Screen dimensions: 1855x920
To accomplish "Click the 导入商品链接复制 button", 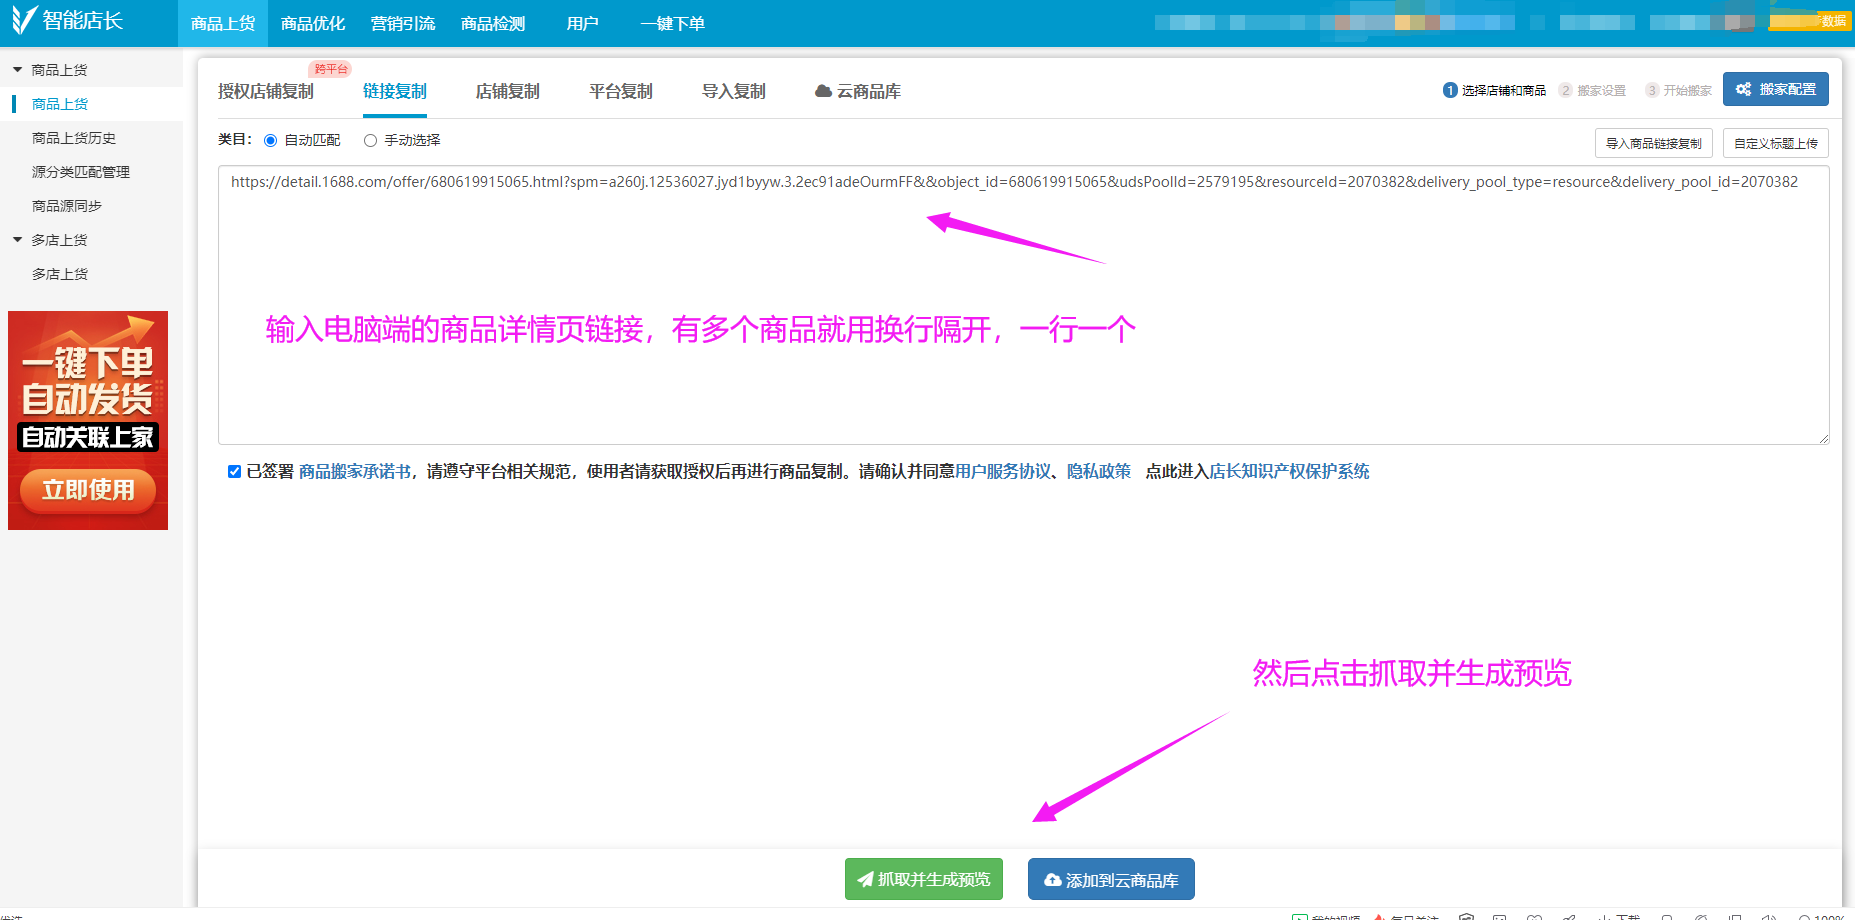I will point(1653,143).
